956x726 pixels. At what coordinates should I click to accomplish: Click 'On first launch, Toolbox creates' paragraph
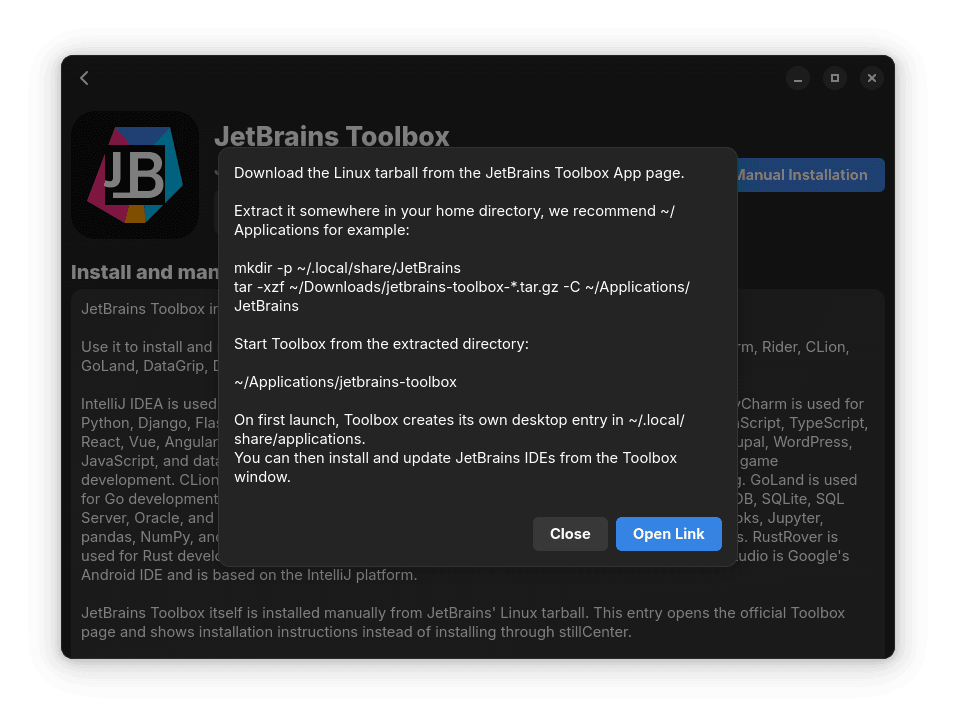[x=459, y=429]
